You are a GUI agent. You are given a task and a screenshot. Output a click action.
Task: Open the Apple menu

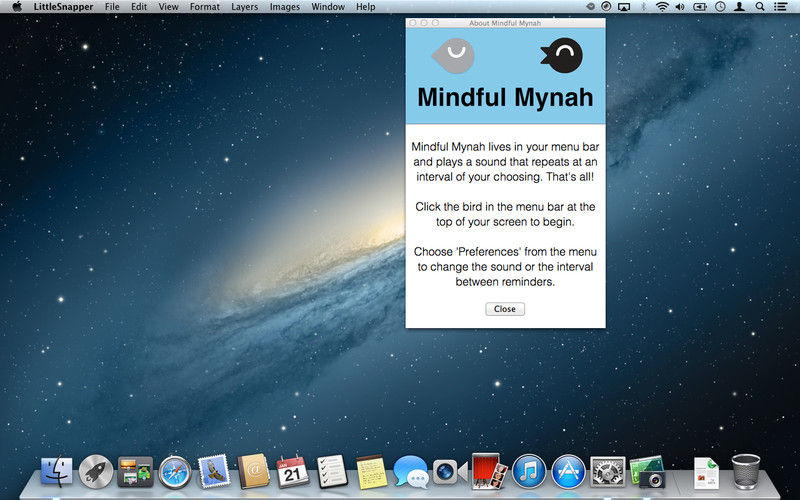point(17,7)
